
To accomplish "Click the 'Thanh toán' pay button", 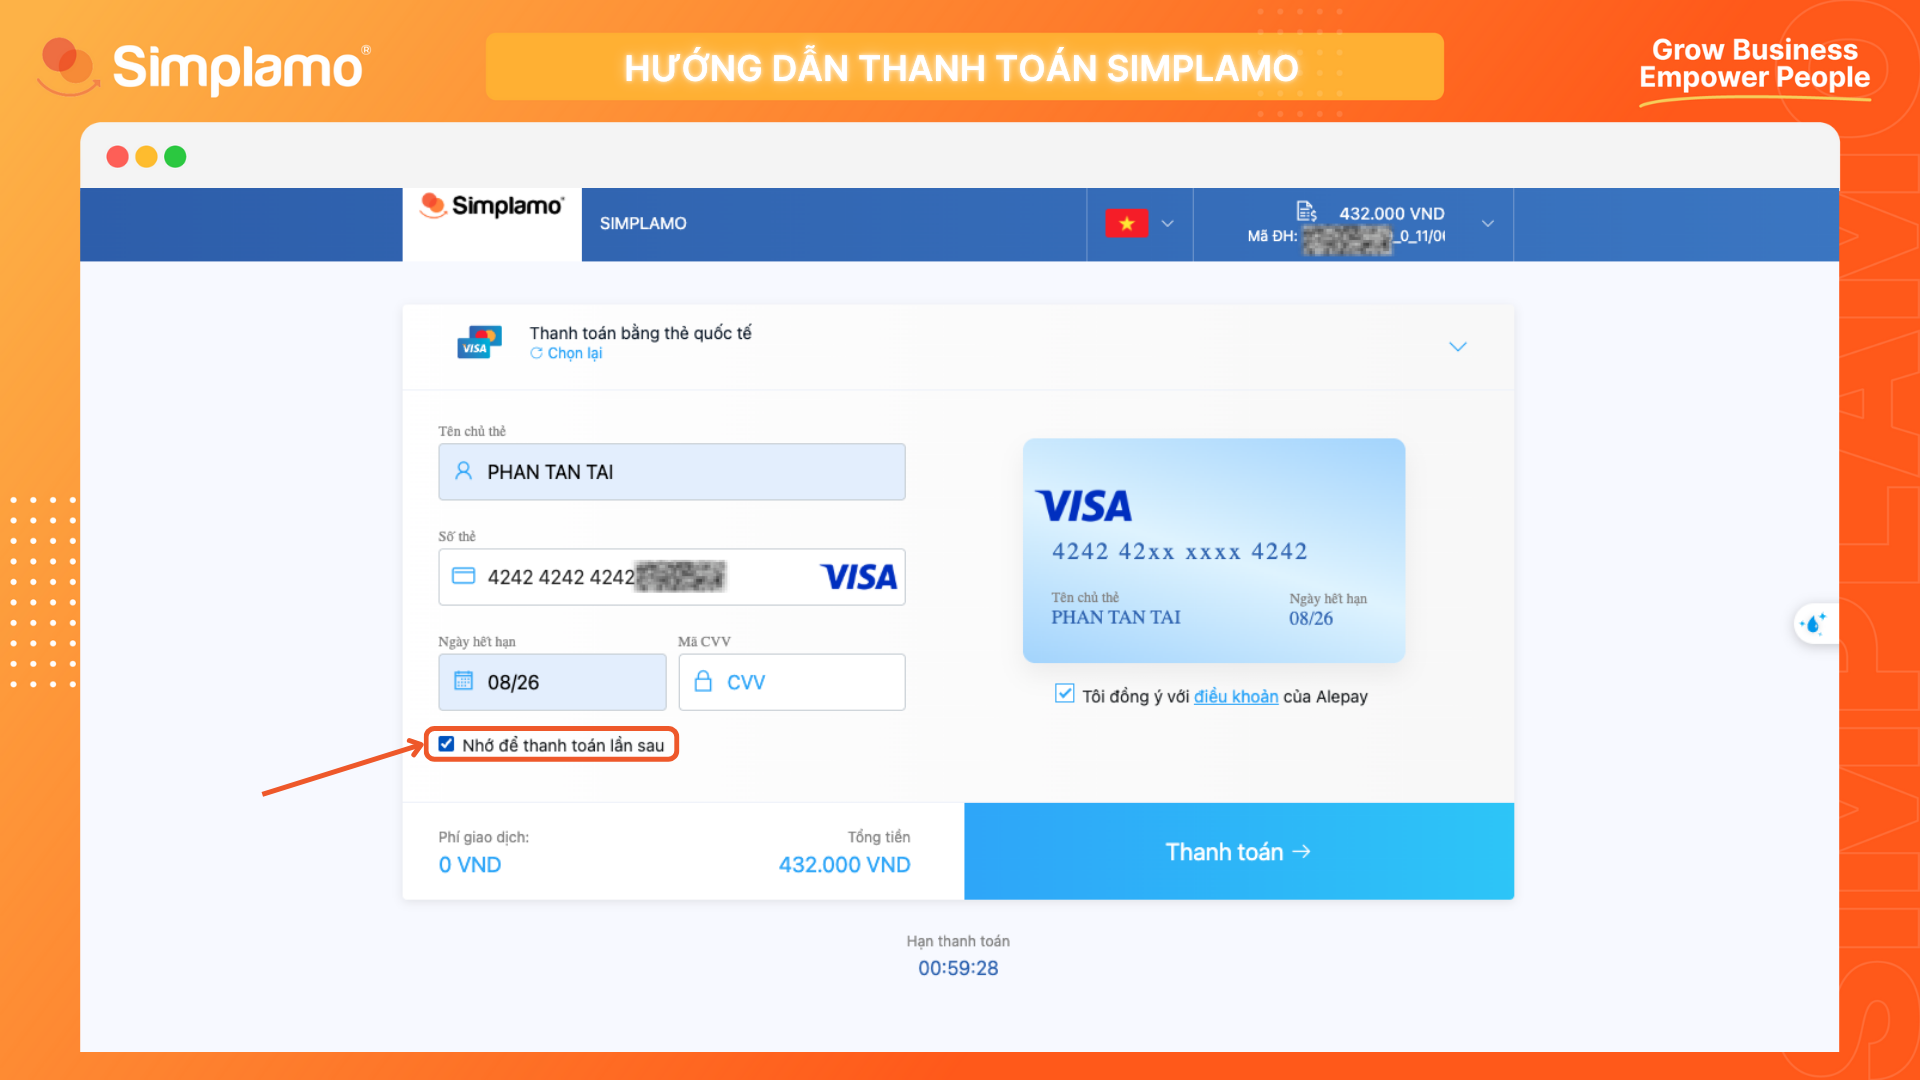I will coord(1239,851).
